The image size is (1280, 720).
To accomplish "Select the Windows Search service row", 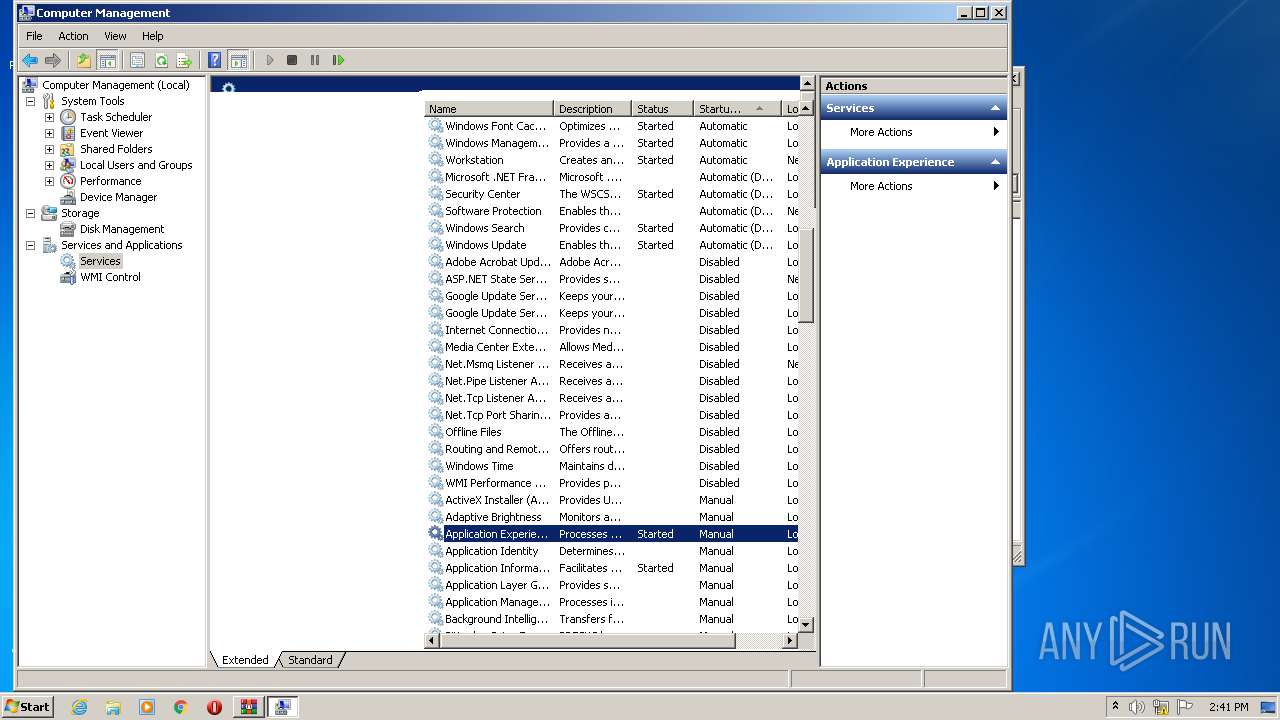I will coord(612,228).
